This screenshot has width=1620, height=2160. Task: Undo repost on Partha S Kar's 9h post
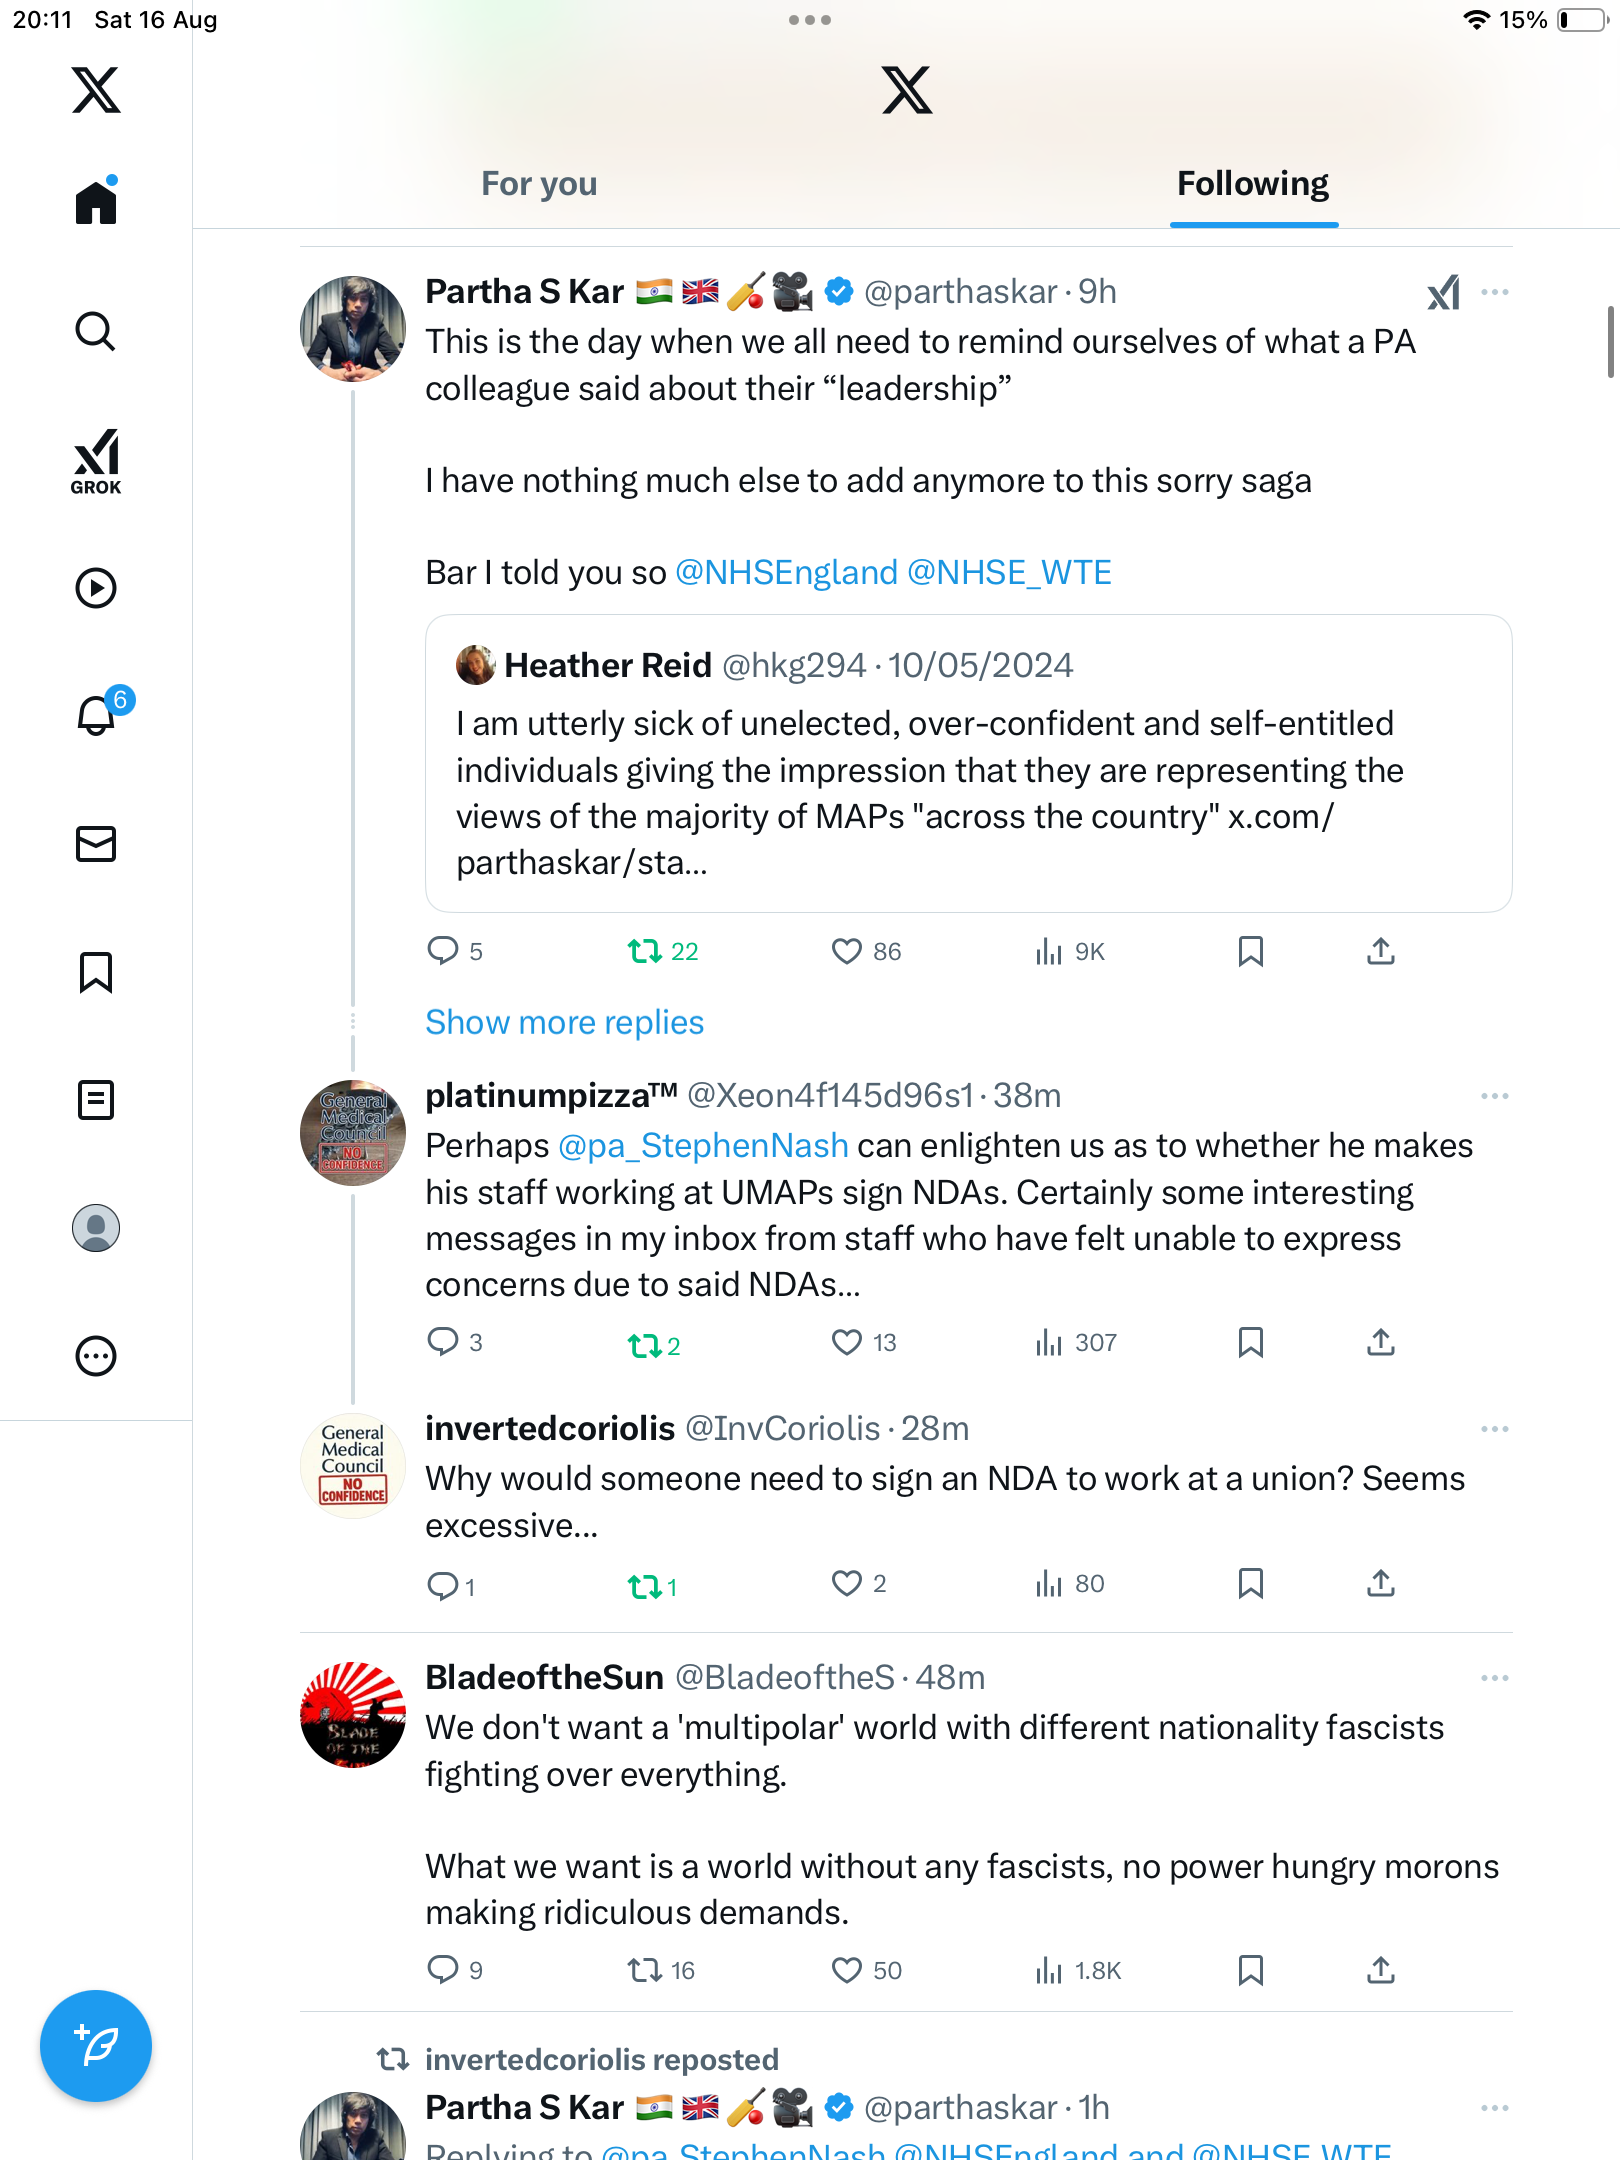coord(645,951)
